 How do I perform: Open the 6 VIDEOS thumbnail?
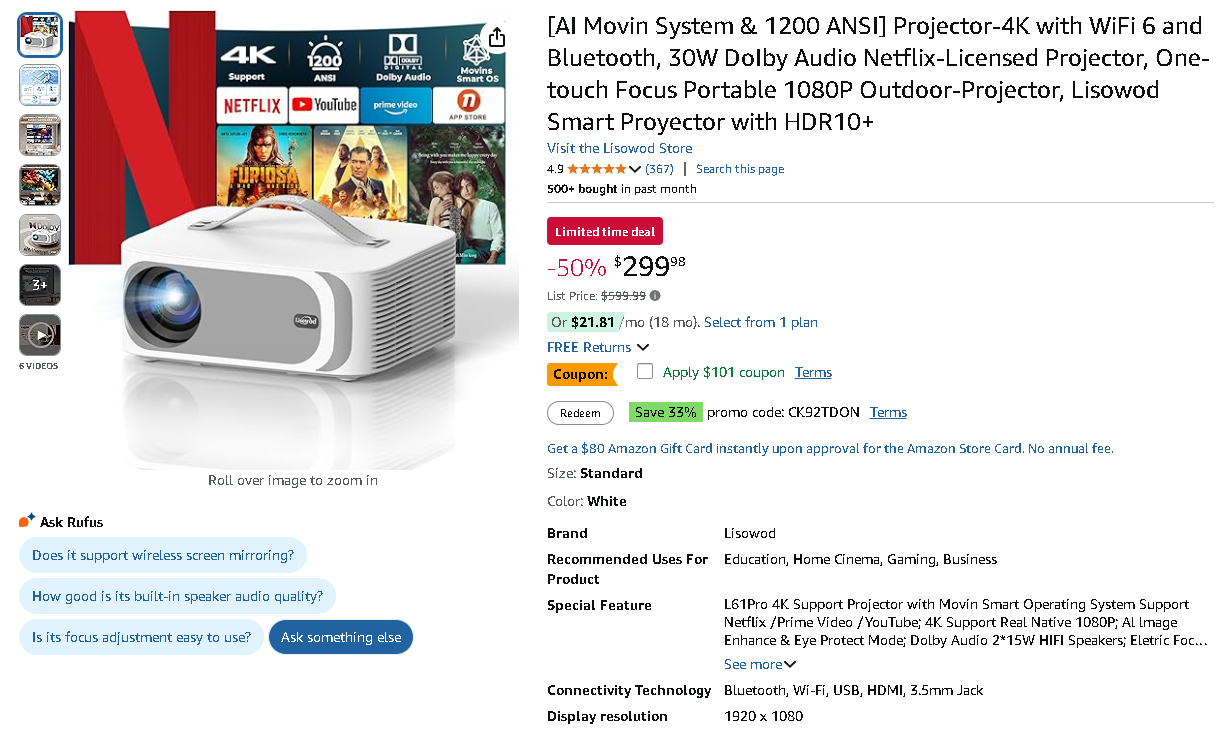coord(39,333)
